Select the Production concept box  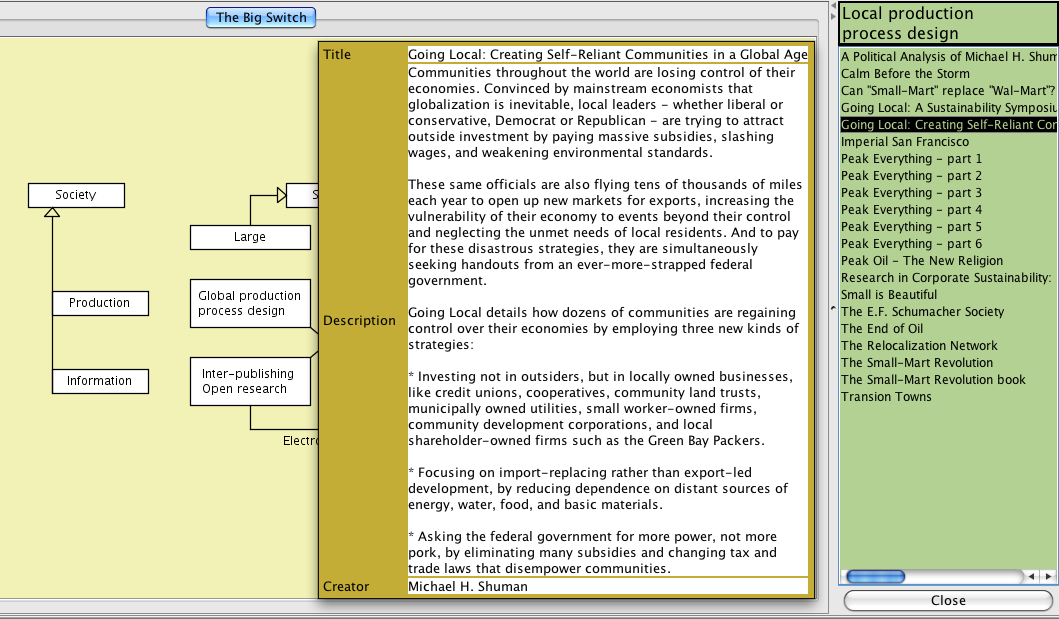point(99,303)
